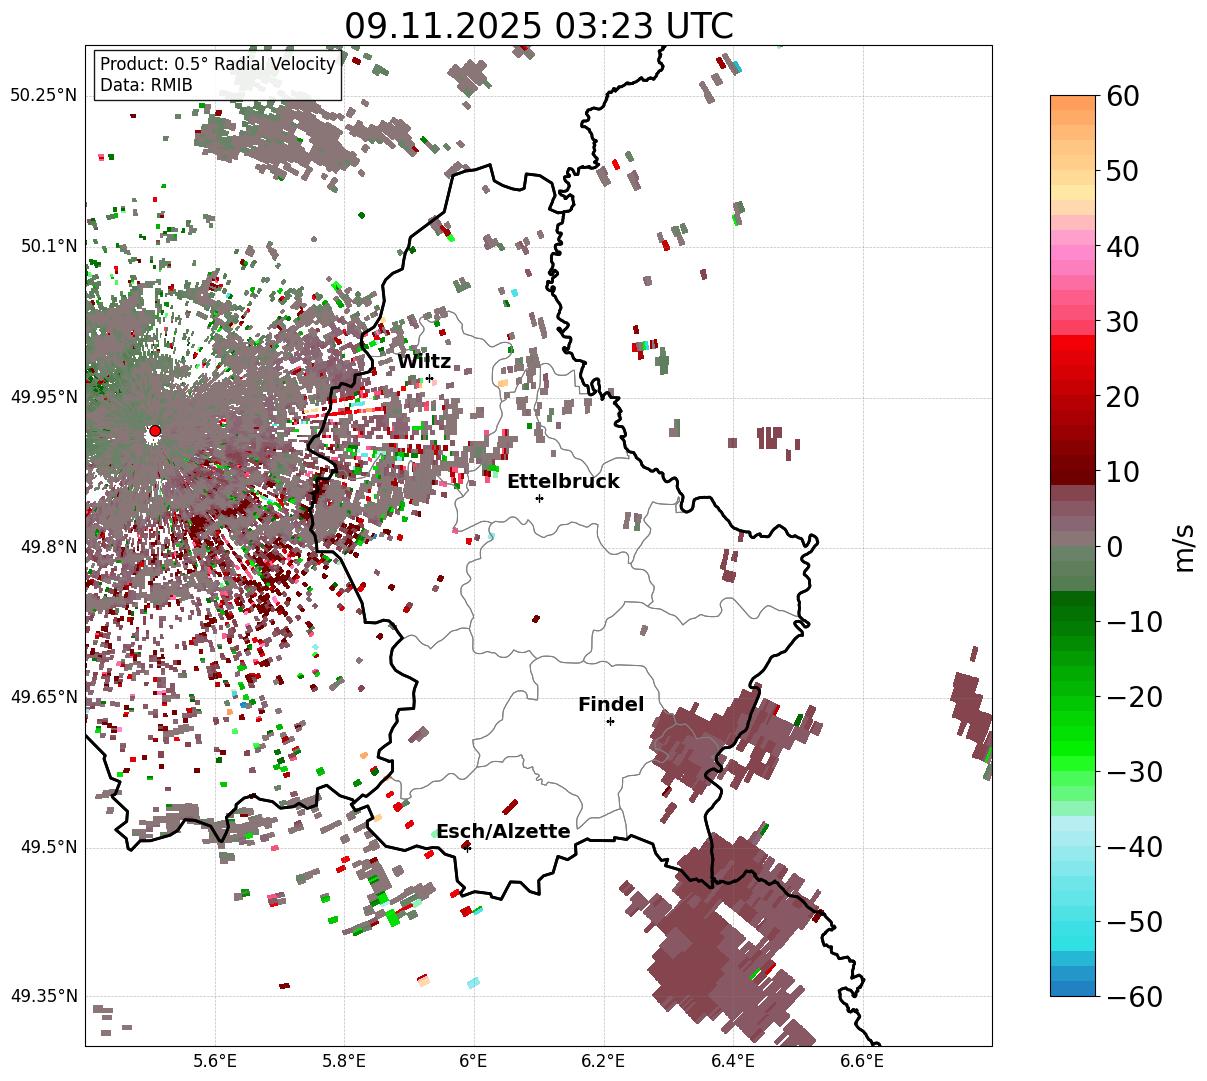The image size is (1207, 1081).
Task: Pick the bright red 25 m/s colorbar segment
Action: (x=1073, y=358)
